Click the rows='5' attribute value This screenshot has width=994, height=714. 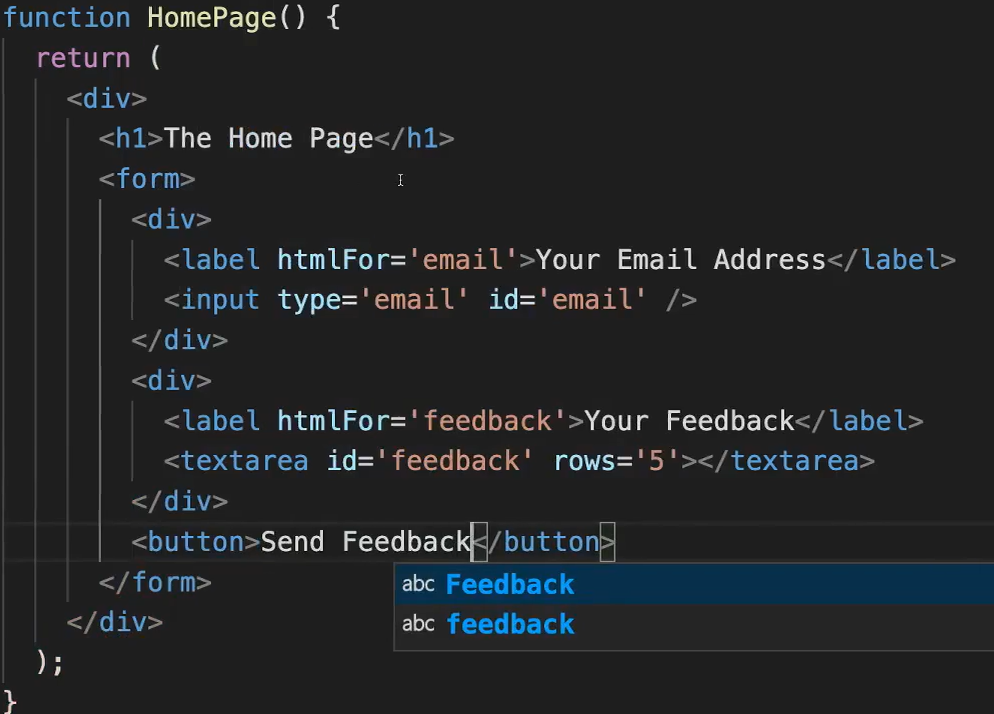pyautogui.click(x=657, y=461)
